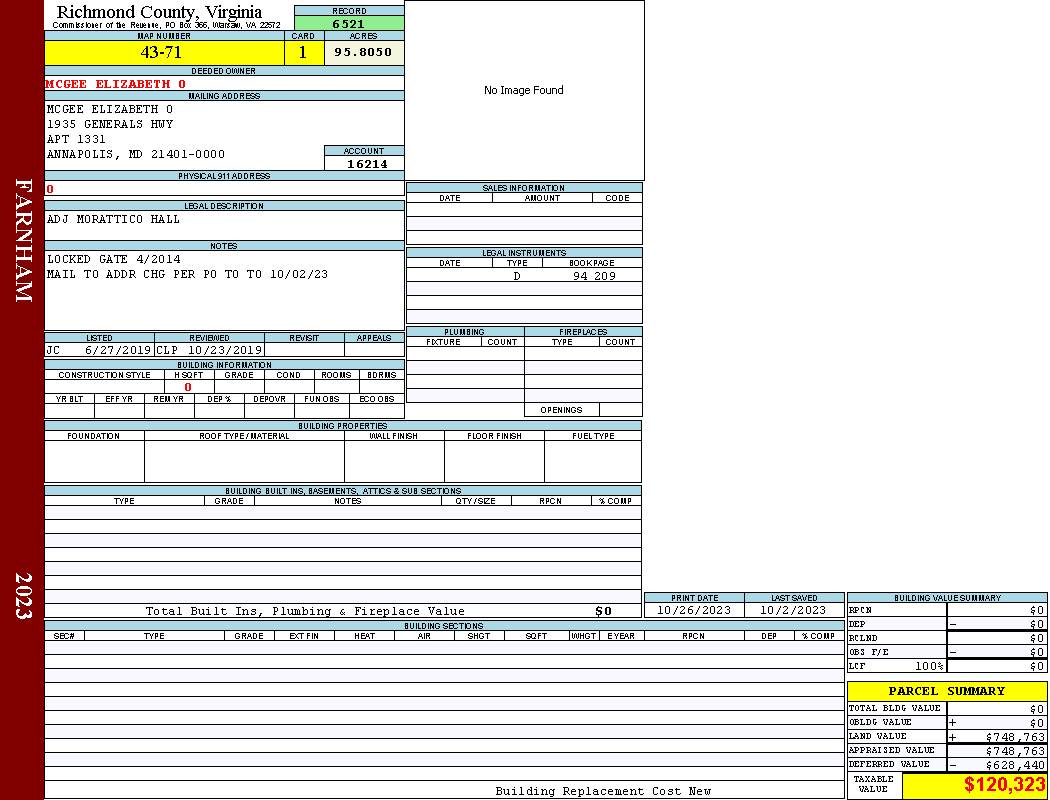Click the print date 10/26/2023

[694, 610]
